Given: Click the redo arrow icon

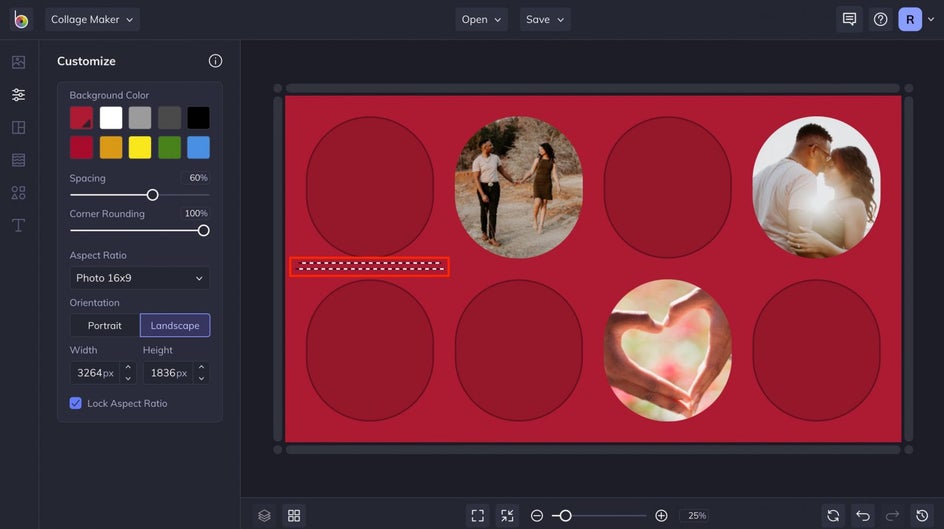Looking at the screenshot, I should point(892,516).
